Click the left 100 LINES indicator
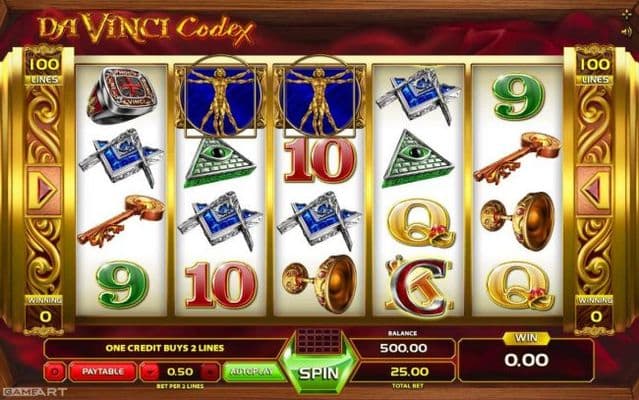639x400 pixels. point(44,69)
